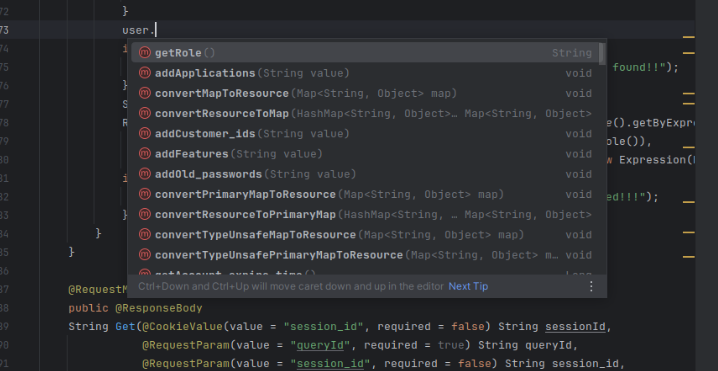The image size is (718, 371).
Task: Place caret after 'user.' on line 73
Action: pyautogui.click(x=156, y=30)
